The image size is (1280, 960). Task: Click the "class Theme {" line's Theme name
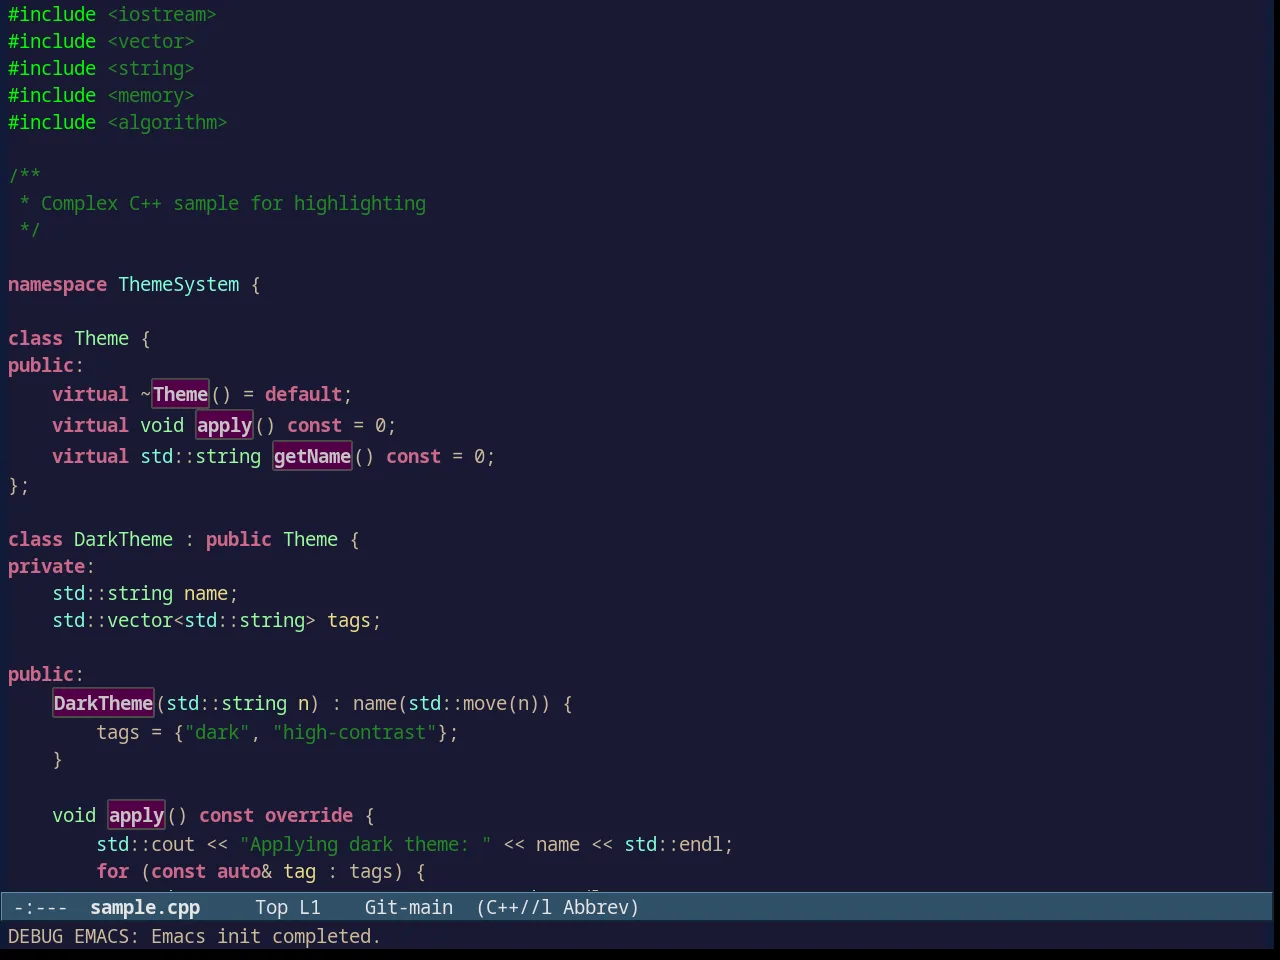point(101,339)
